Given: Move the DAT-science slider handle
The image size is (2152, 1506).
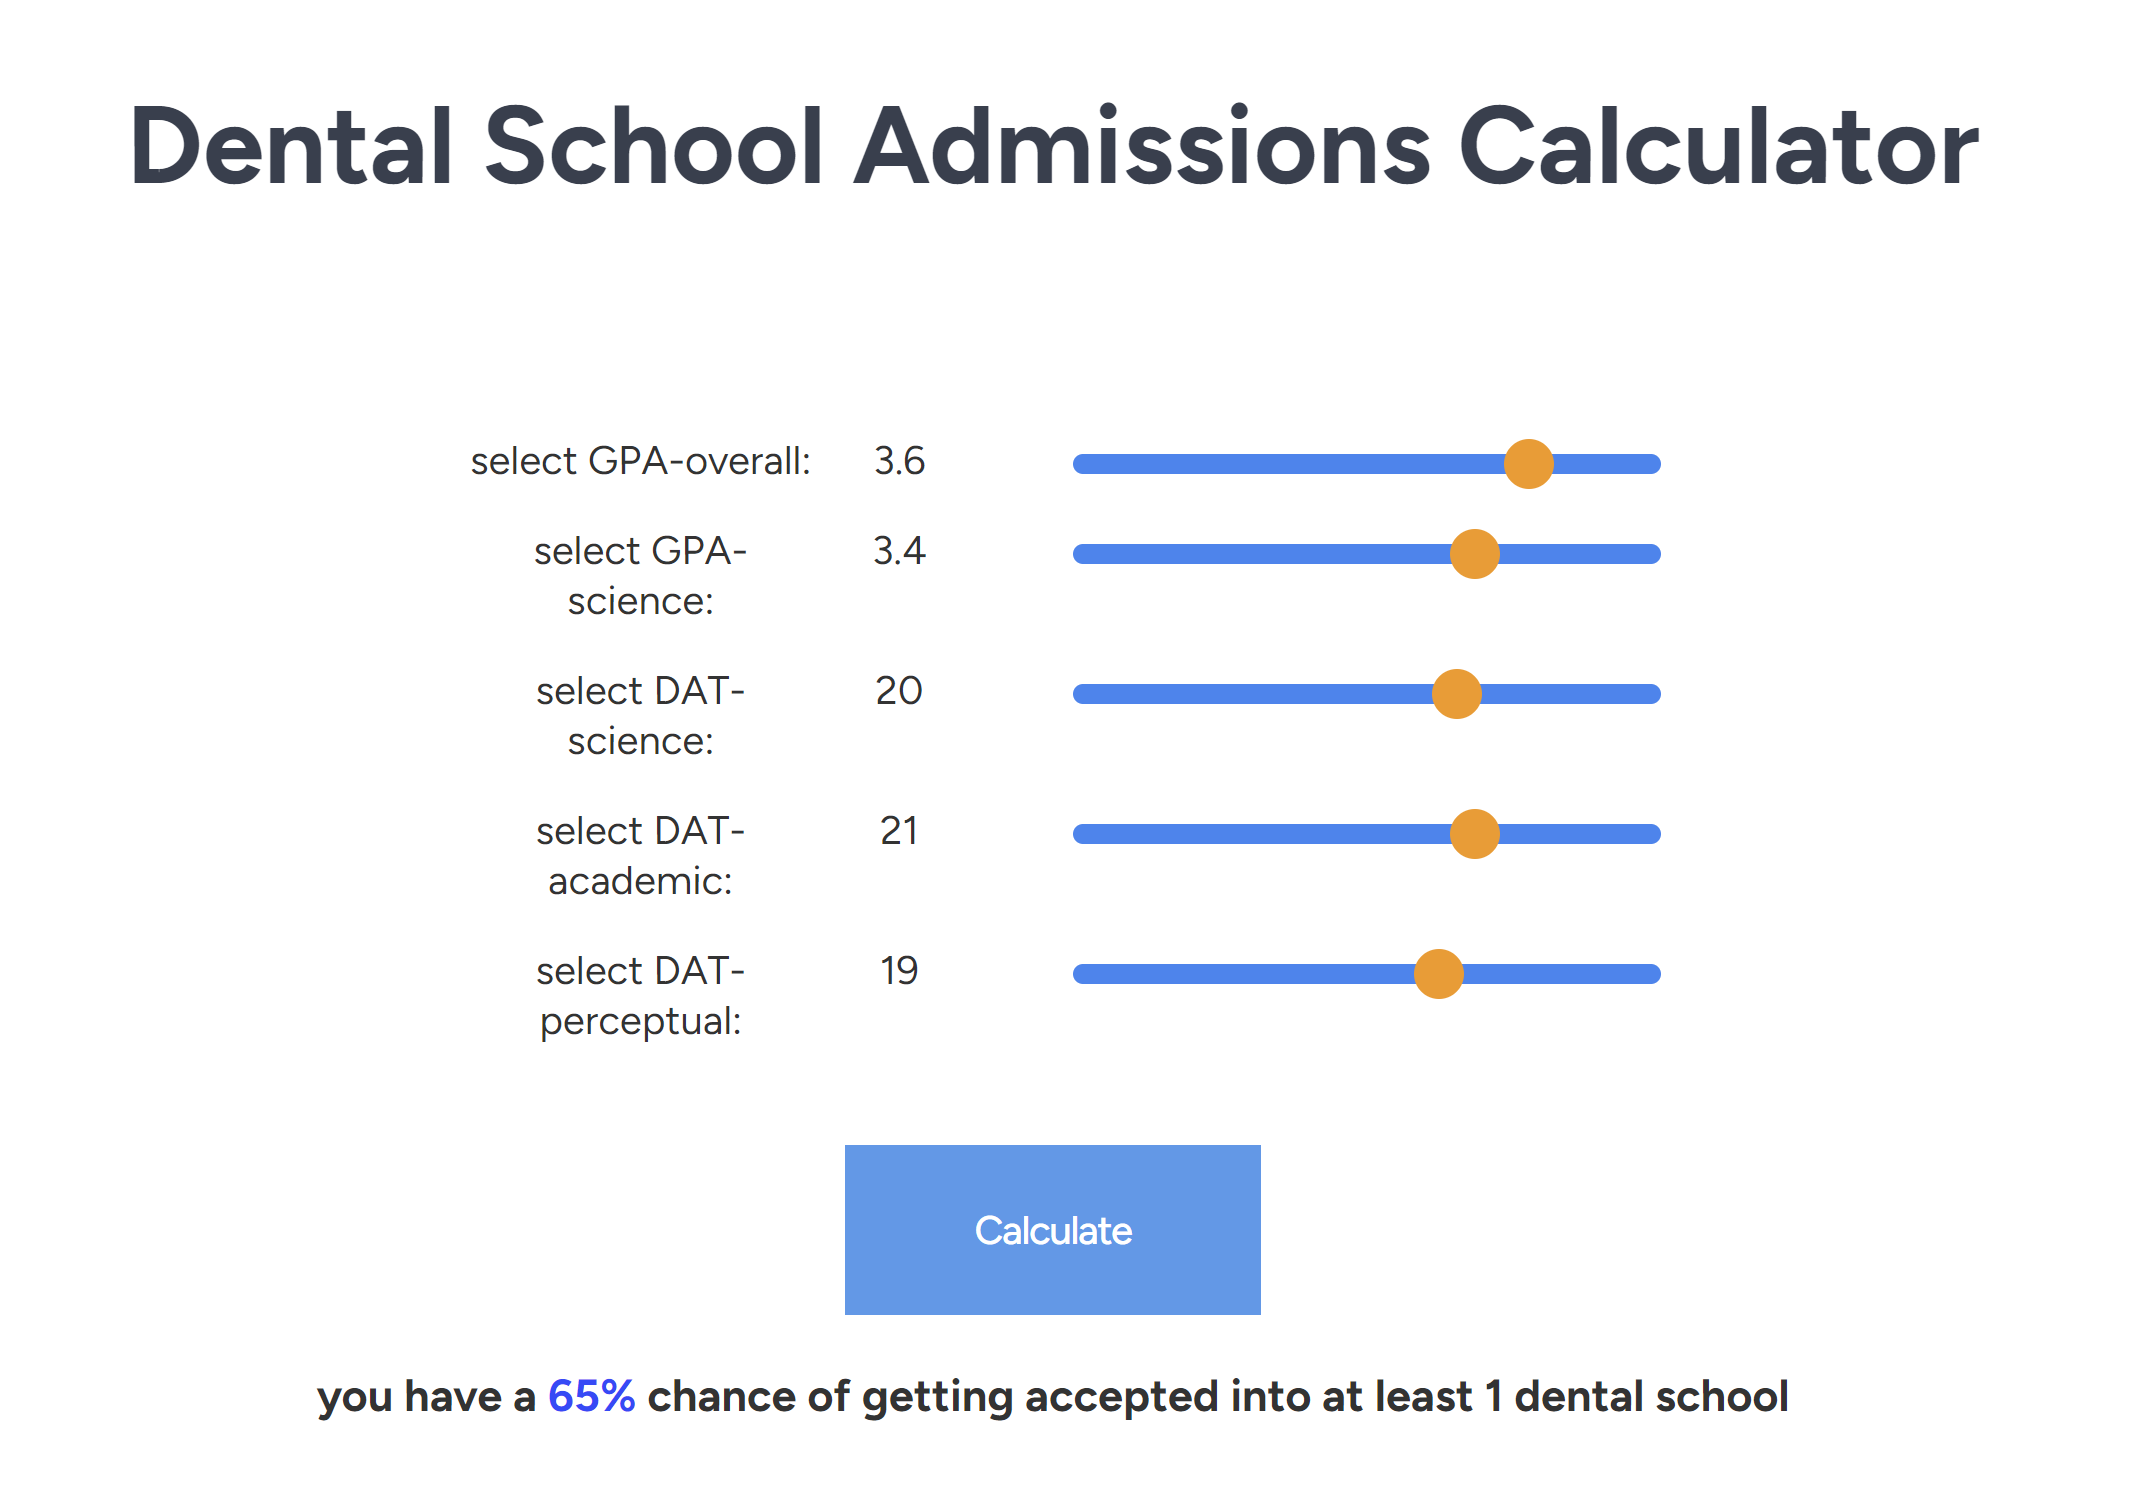Looking at the screenshot, I should pyautogui.click(x=1457, y=693).
